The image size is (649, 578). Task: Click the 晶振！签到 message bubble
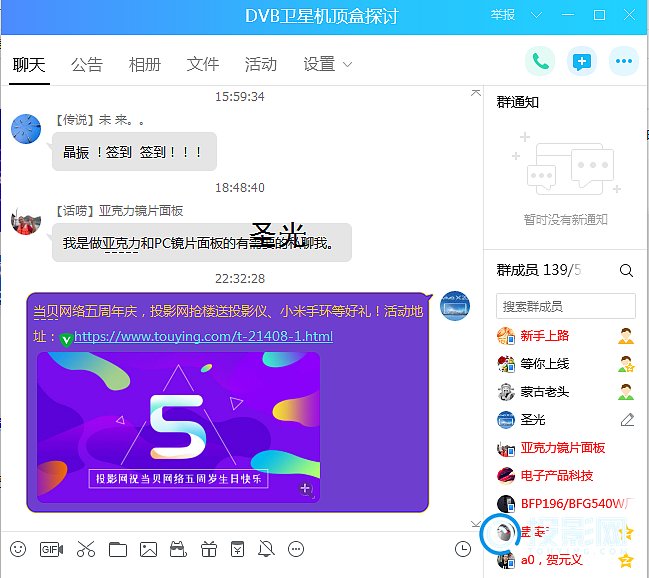pyautogui.click(x=134, y=152)
